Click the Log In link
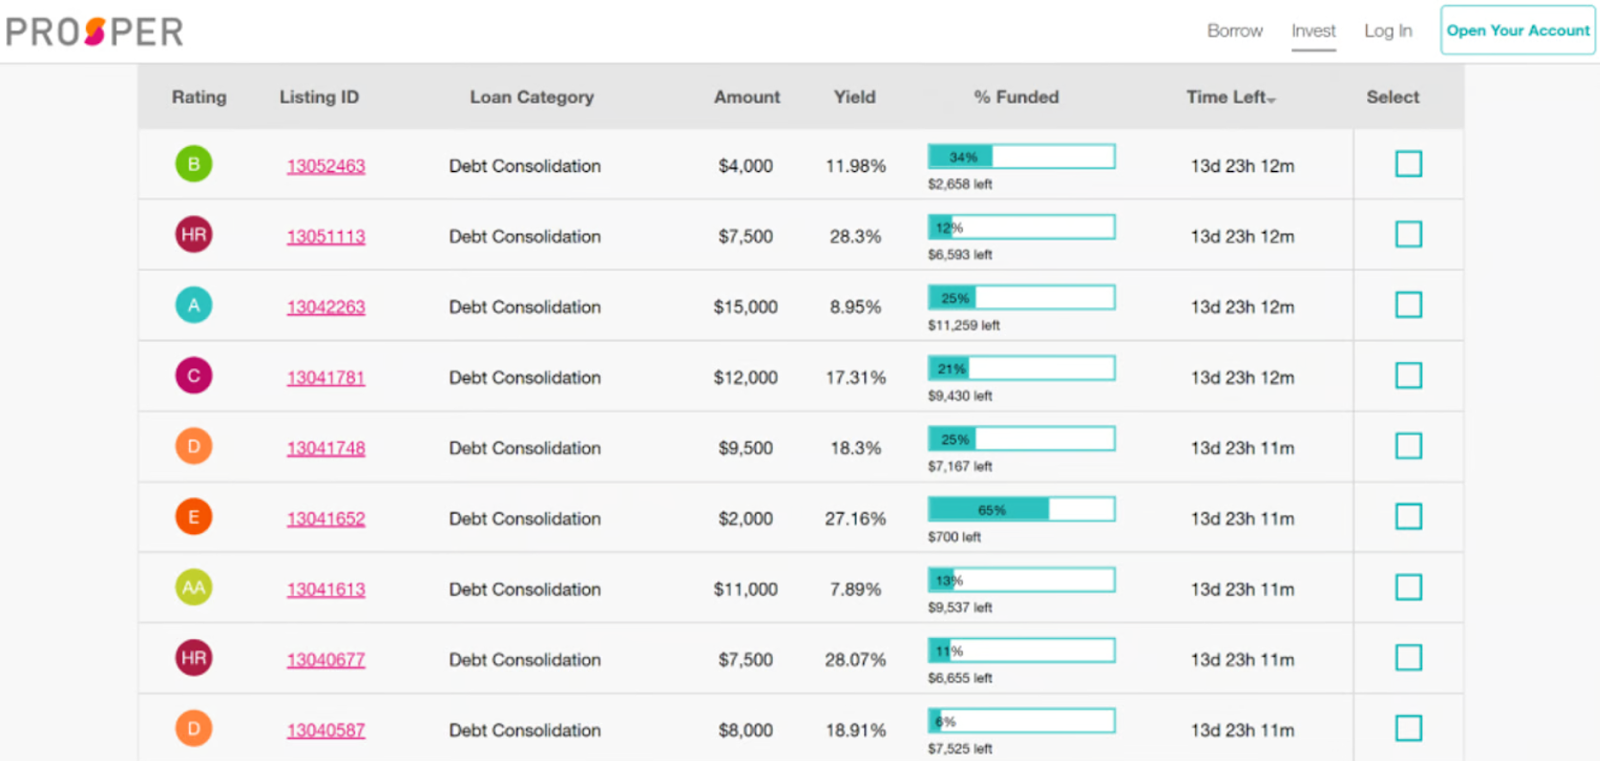Viewport: 1600px width, 761px height. (1388, 31)
